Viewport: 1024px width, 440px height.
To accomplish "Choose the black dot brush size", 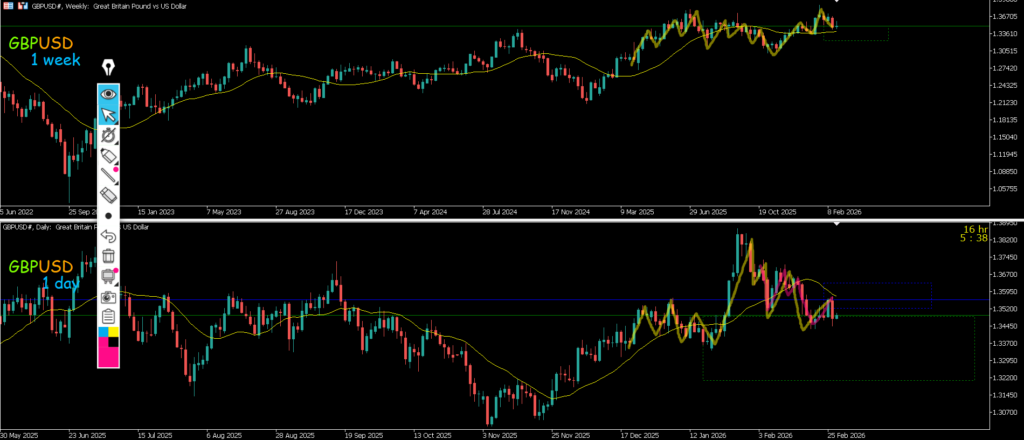I will point(109,216).
